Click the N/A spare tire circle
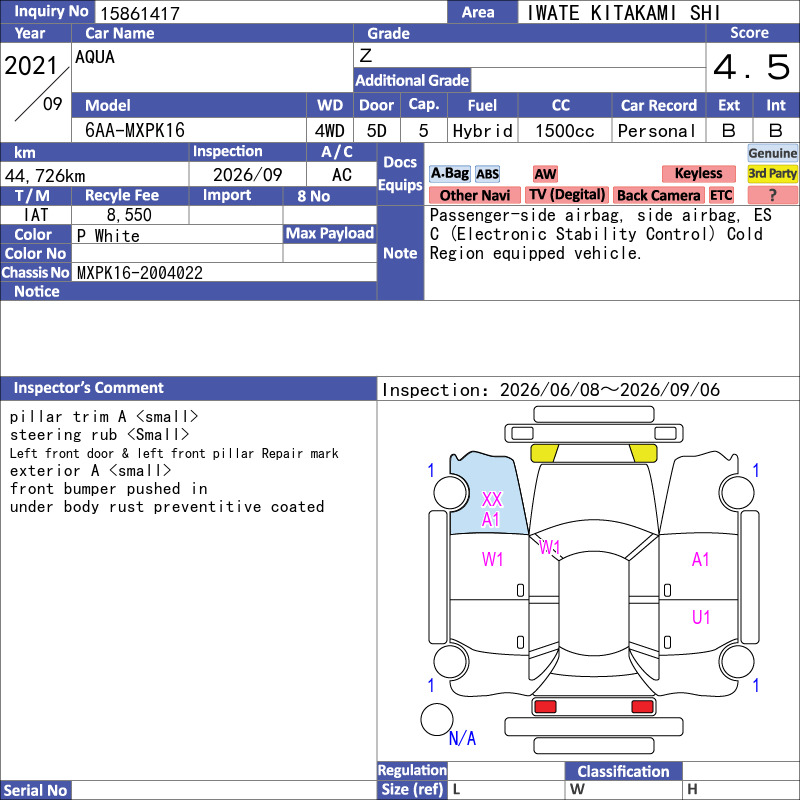The width and height of the screenshot is (800, 800). tap(437, 720)
